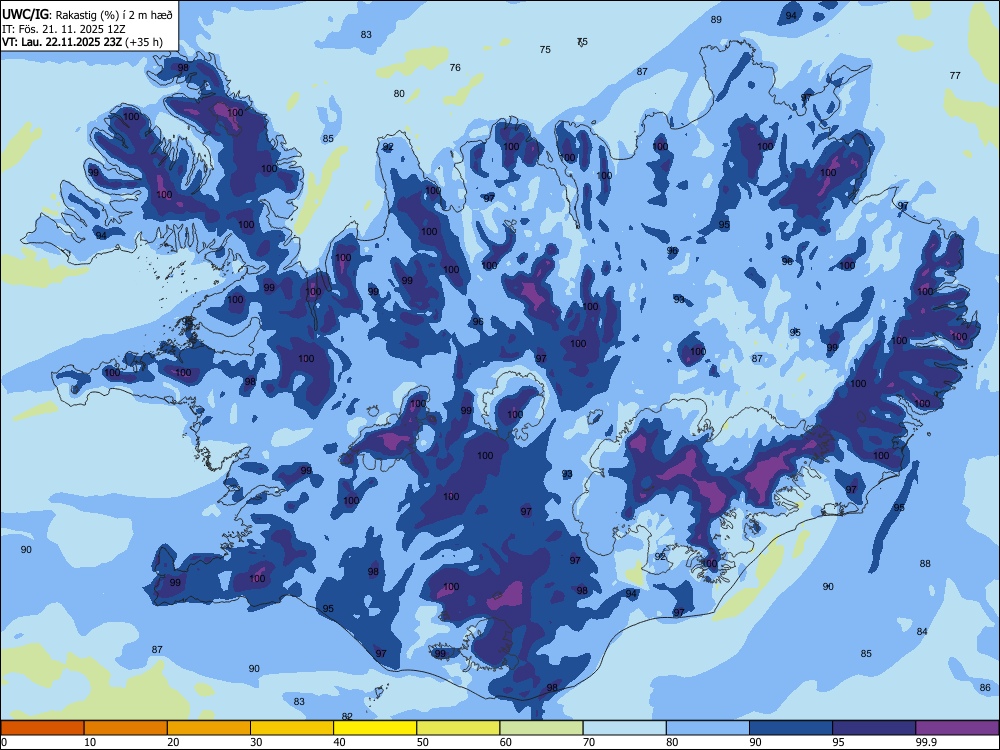Select the indigo 95–99.9 legend swatch
Screen dimensions: 1000x750
pyautogui.click(x=874, y=728)
